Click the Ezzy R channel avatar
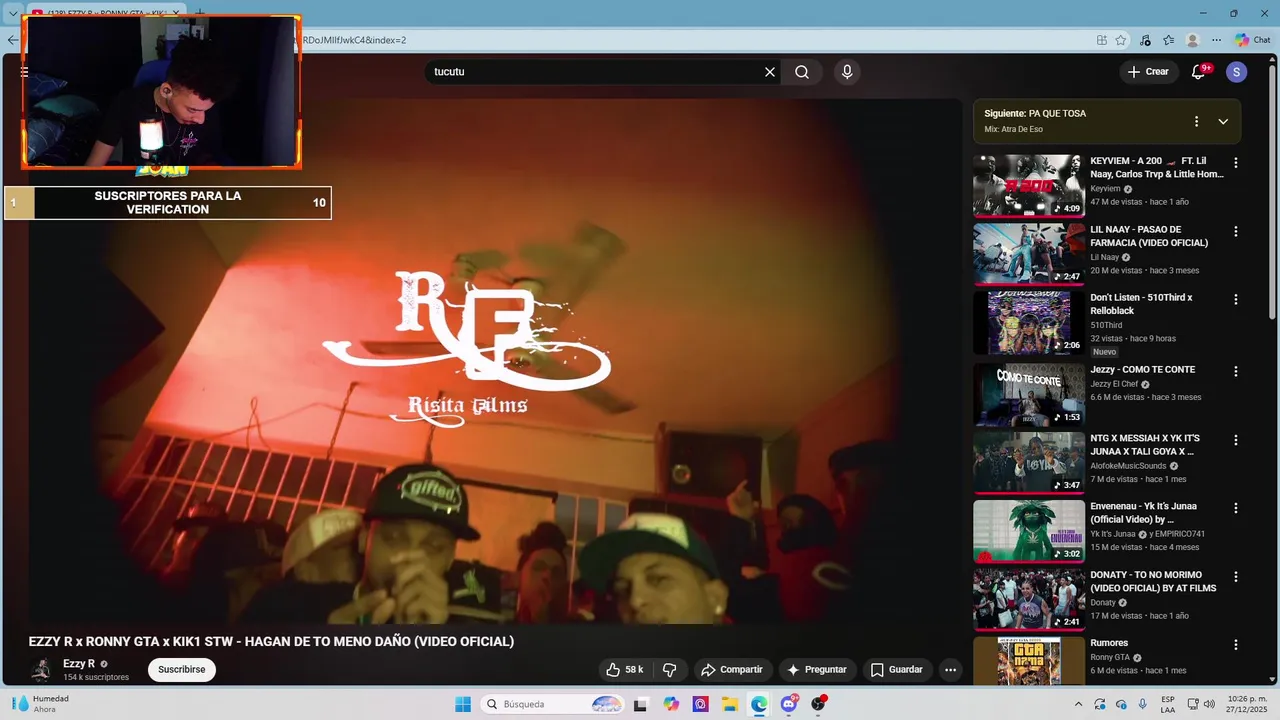The width and height of the screenshot is (1280, 720). [41, 670]
